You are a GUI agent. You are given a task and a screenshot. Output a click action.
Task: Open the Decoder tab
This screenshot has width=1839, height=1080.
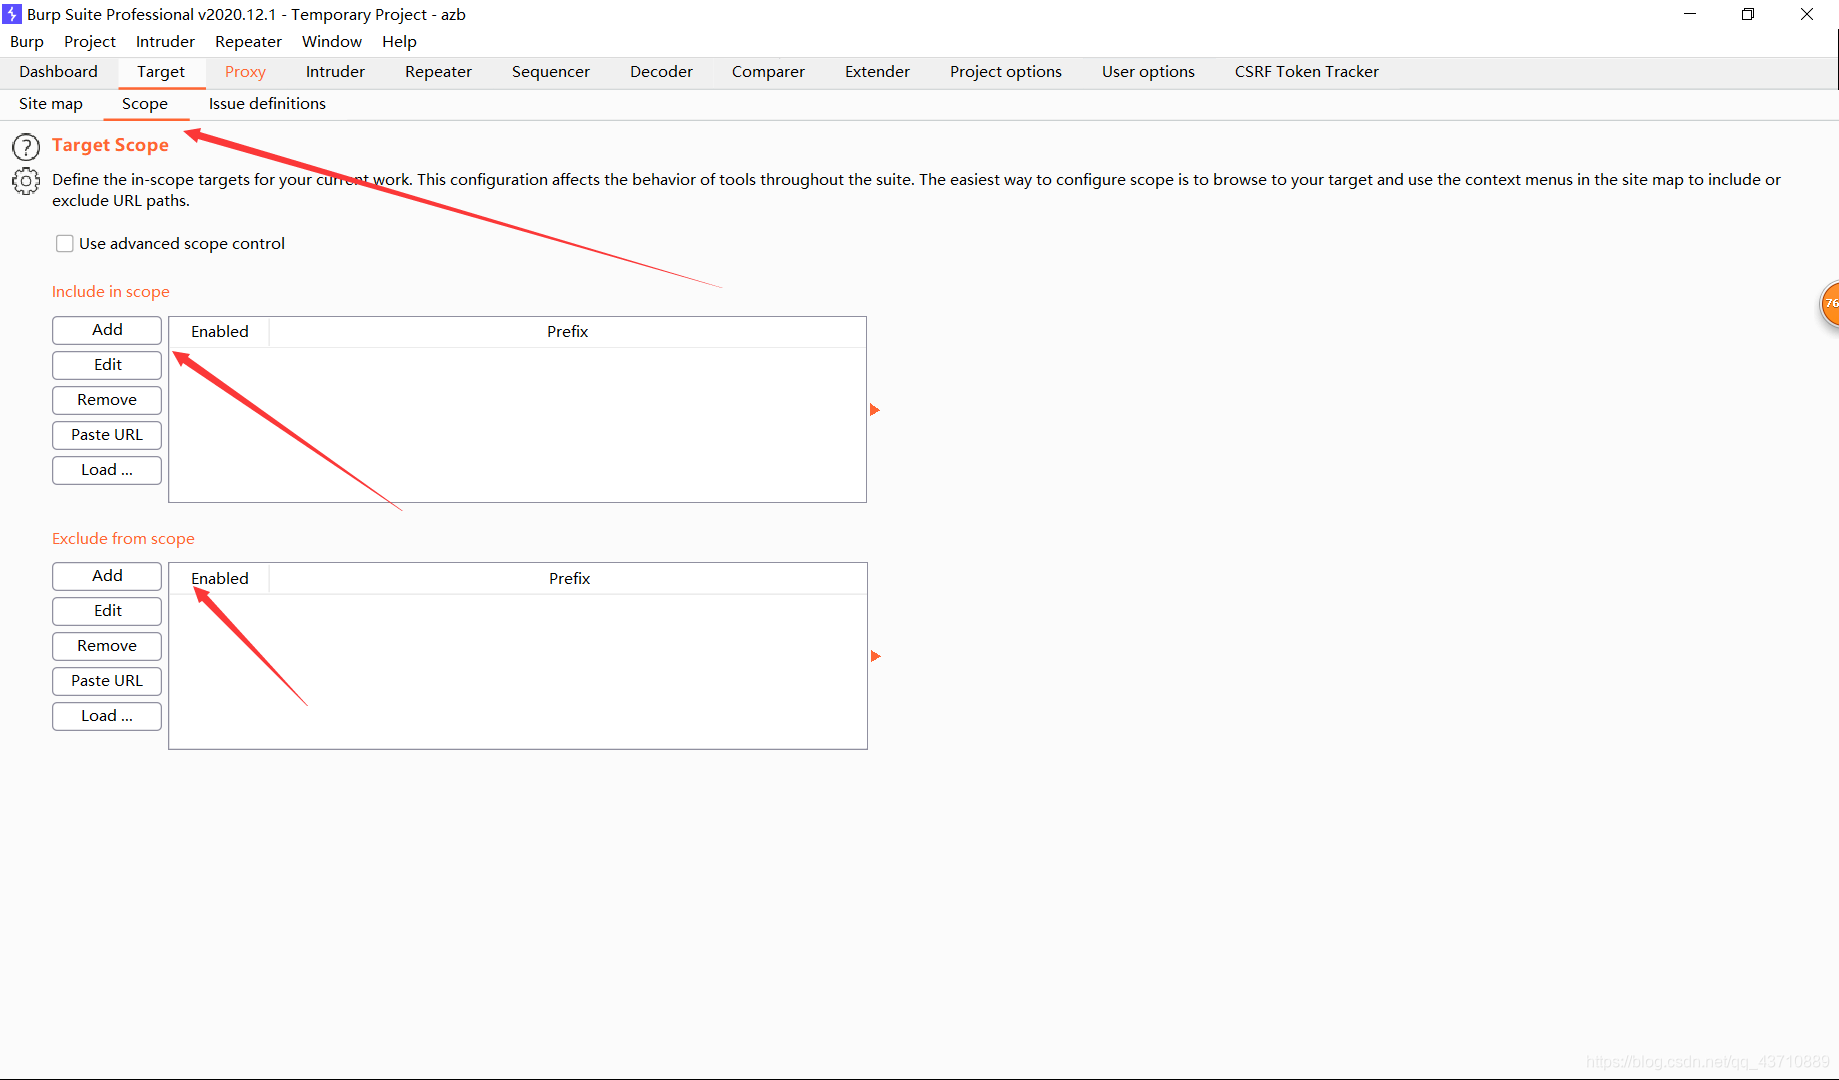661,72
